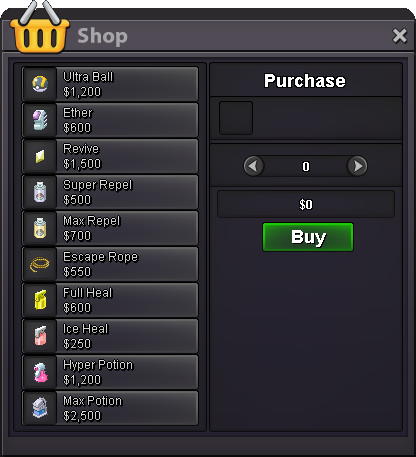Decrease quantity with the left arrow
The width and height of the screenshot is (416, 457).
[254, 166]
